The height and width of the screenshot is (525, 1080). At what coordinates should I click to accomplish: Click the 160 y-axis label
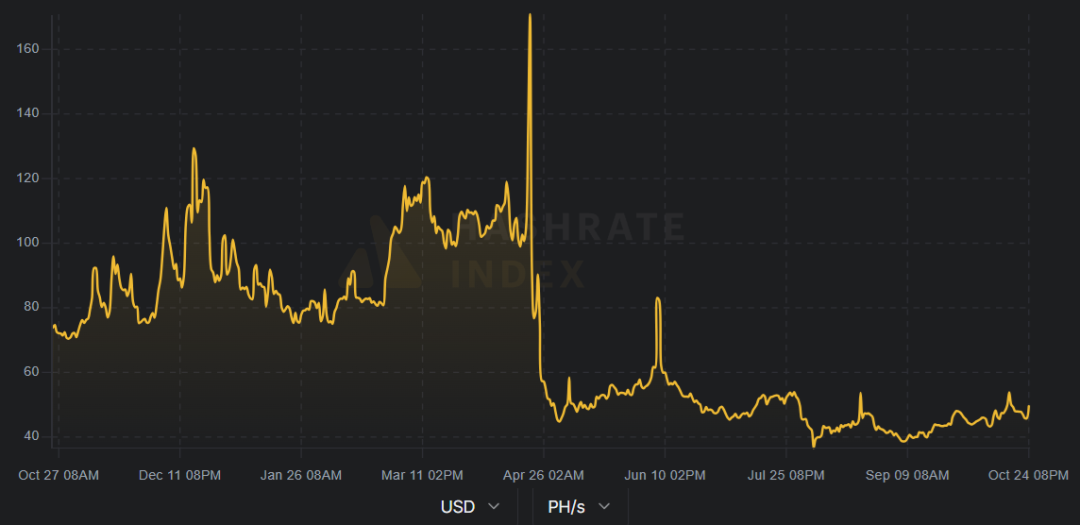click(28, 49)
